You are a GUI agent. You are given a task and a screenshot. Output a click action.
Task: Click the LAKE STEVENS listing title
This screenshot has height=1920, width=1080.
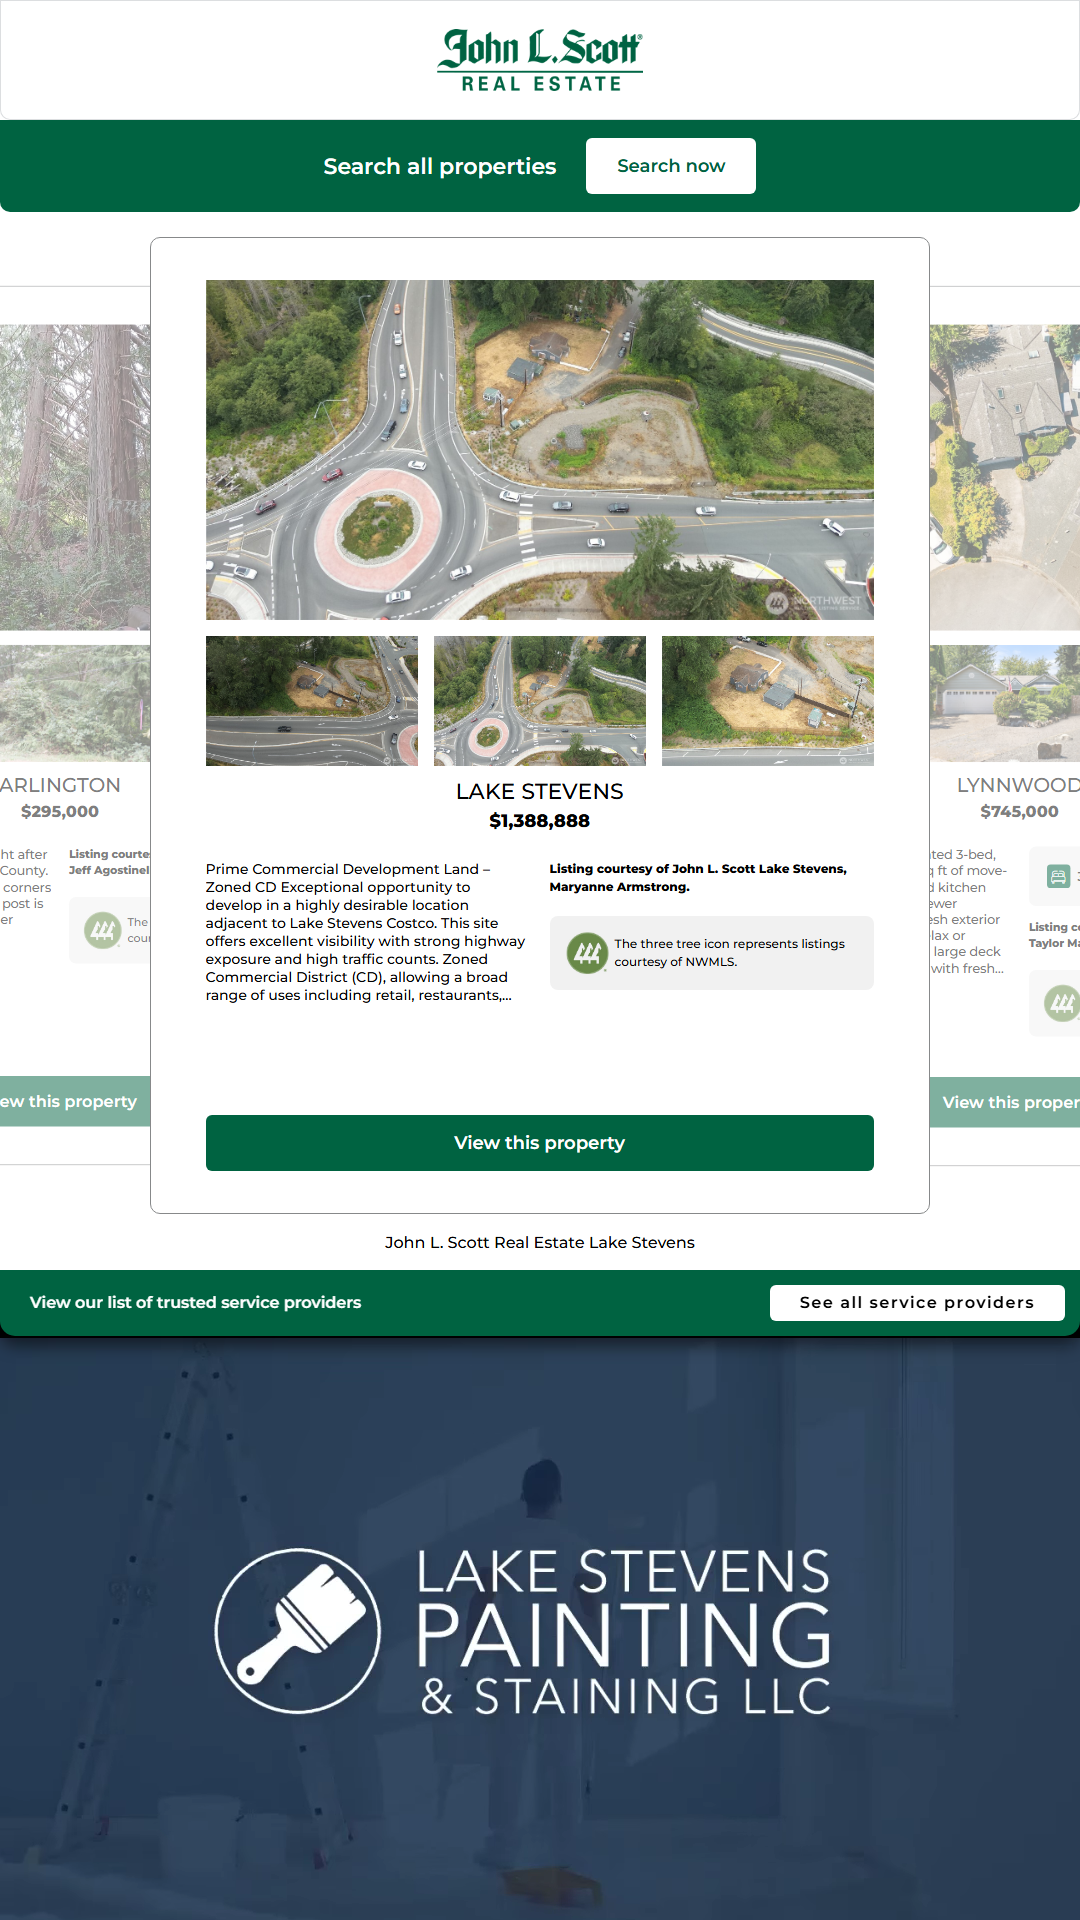[x=540, y=792]
